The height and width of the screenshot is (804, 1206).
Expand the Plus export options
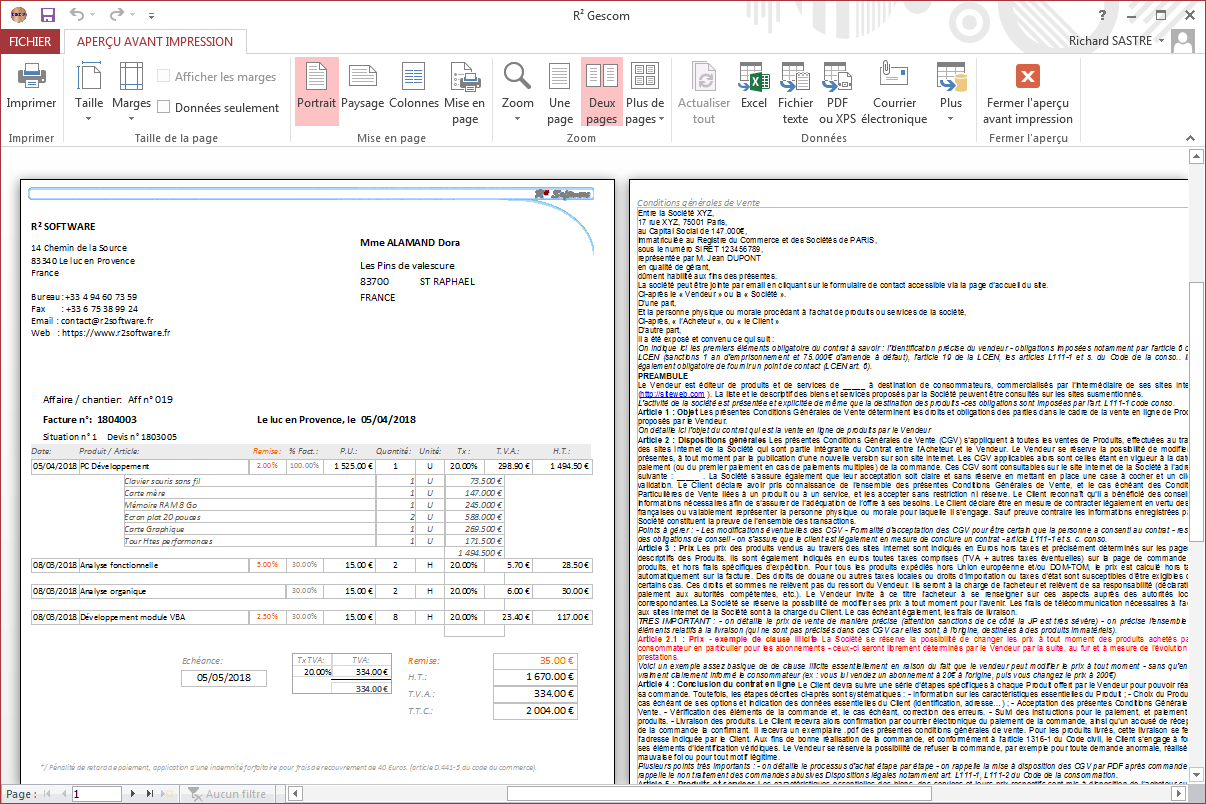[x=951, y=91]
